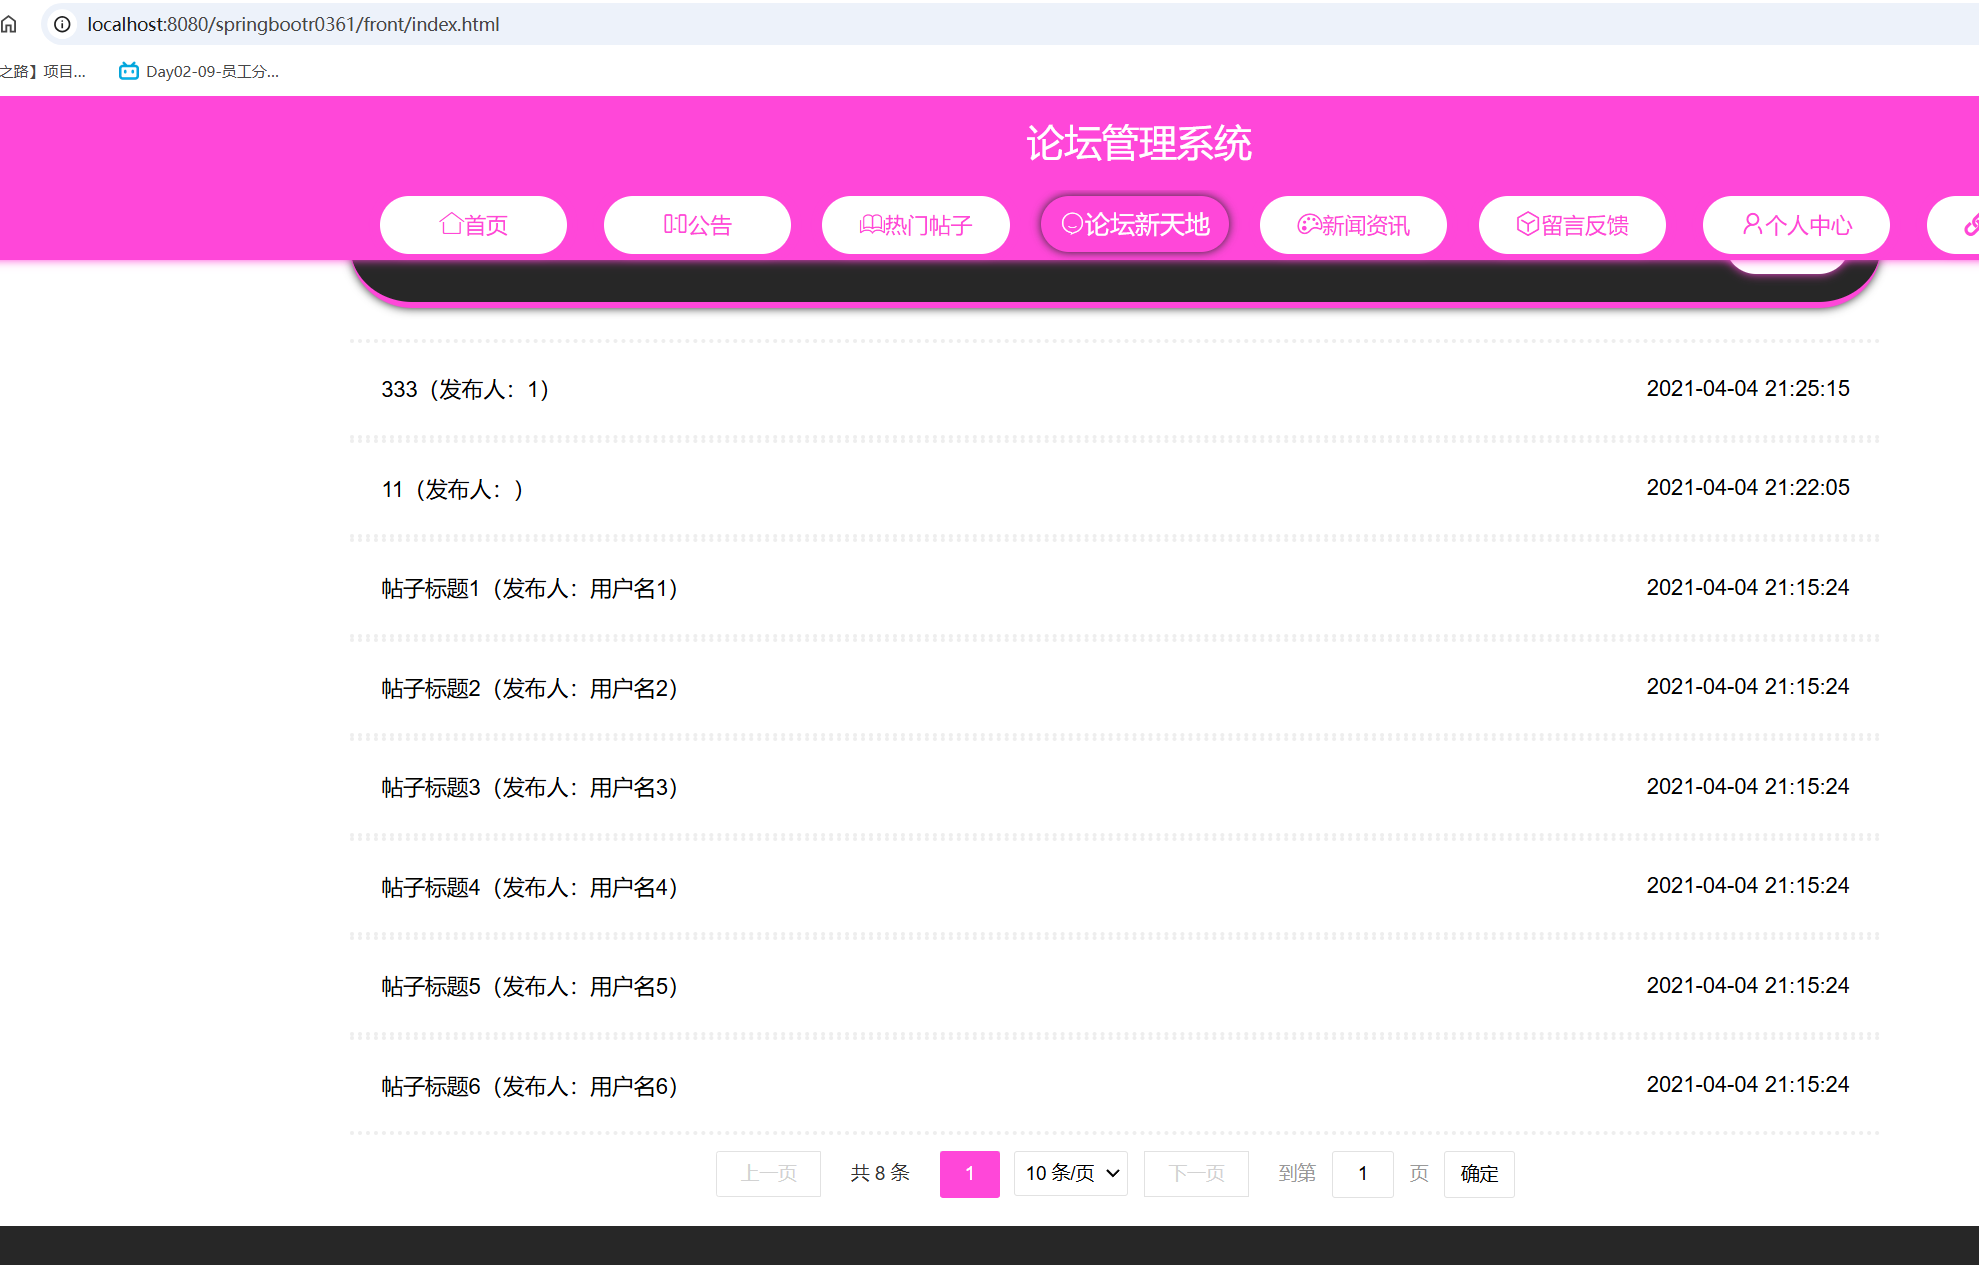
Task: Click the person icon on 个人中心
Action: 1752,224
